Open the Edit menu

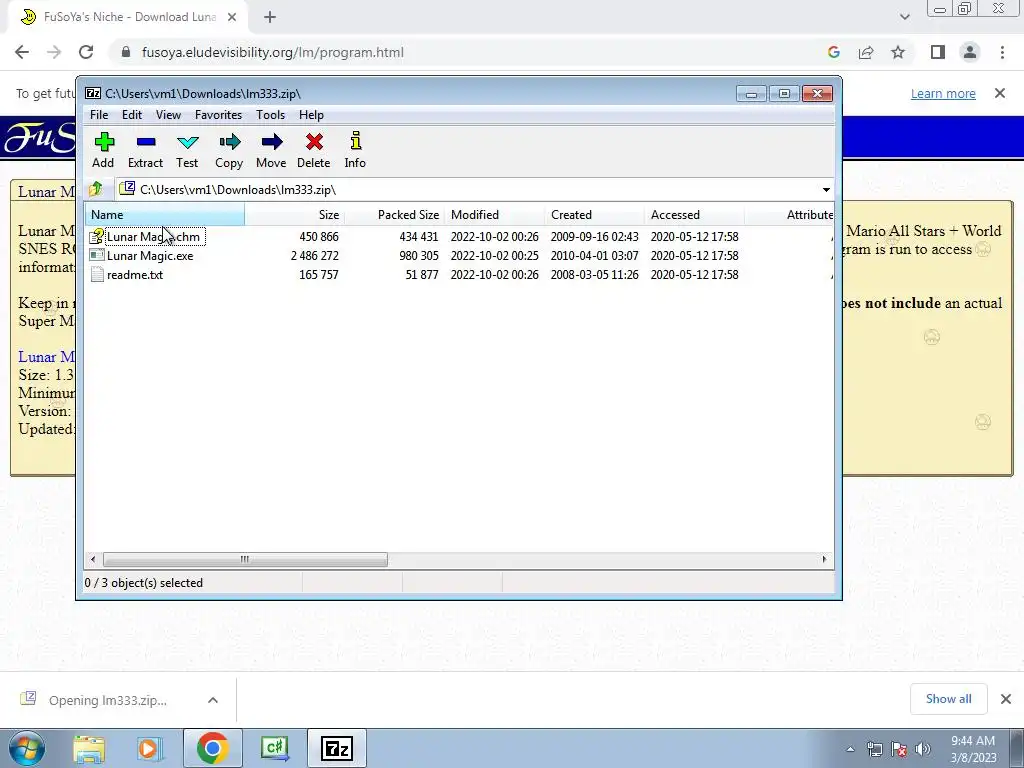coord(132,115)
